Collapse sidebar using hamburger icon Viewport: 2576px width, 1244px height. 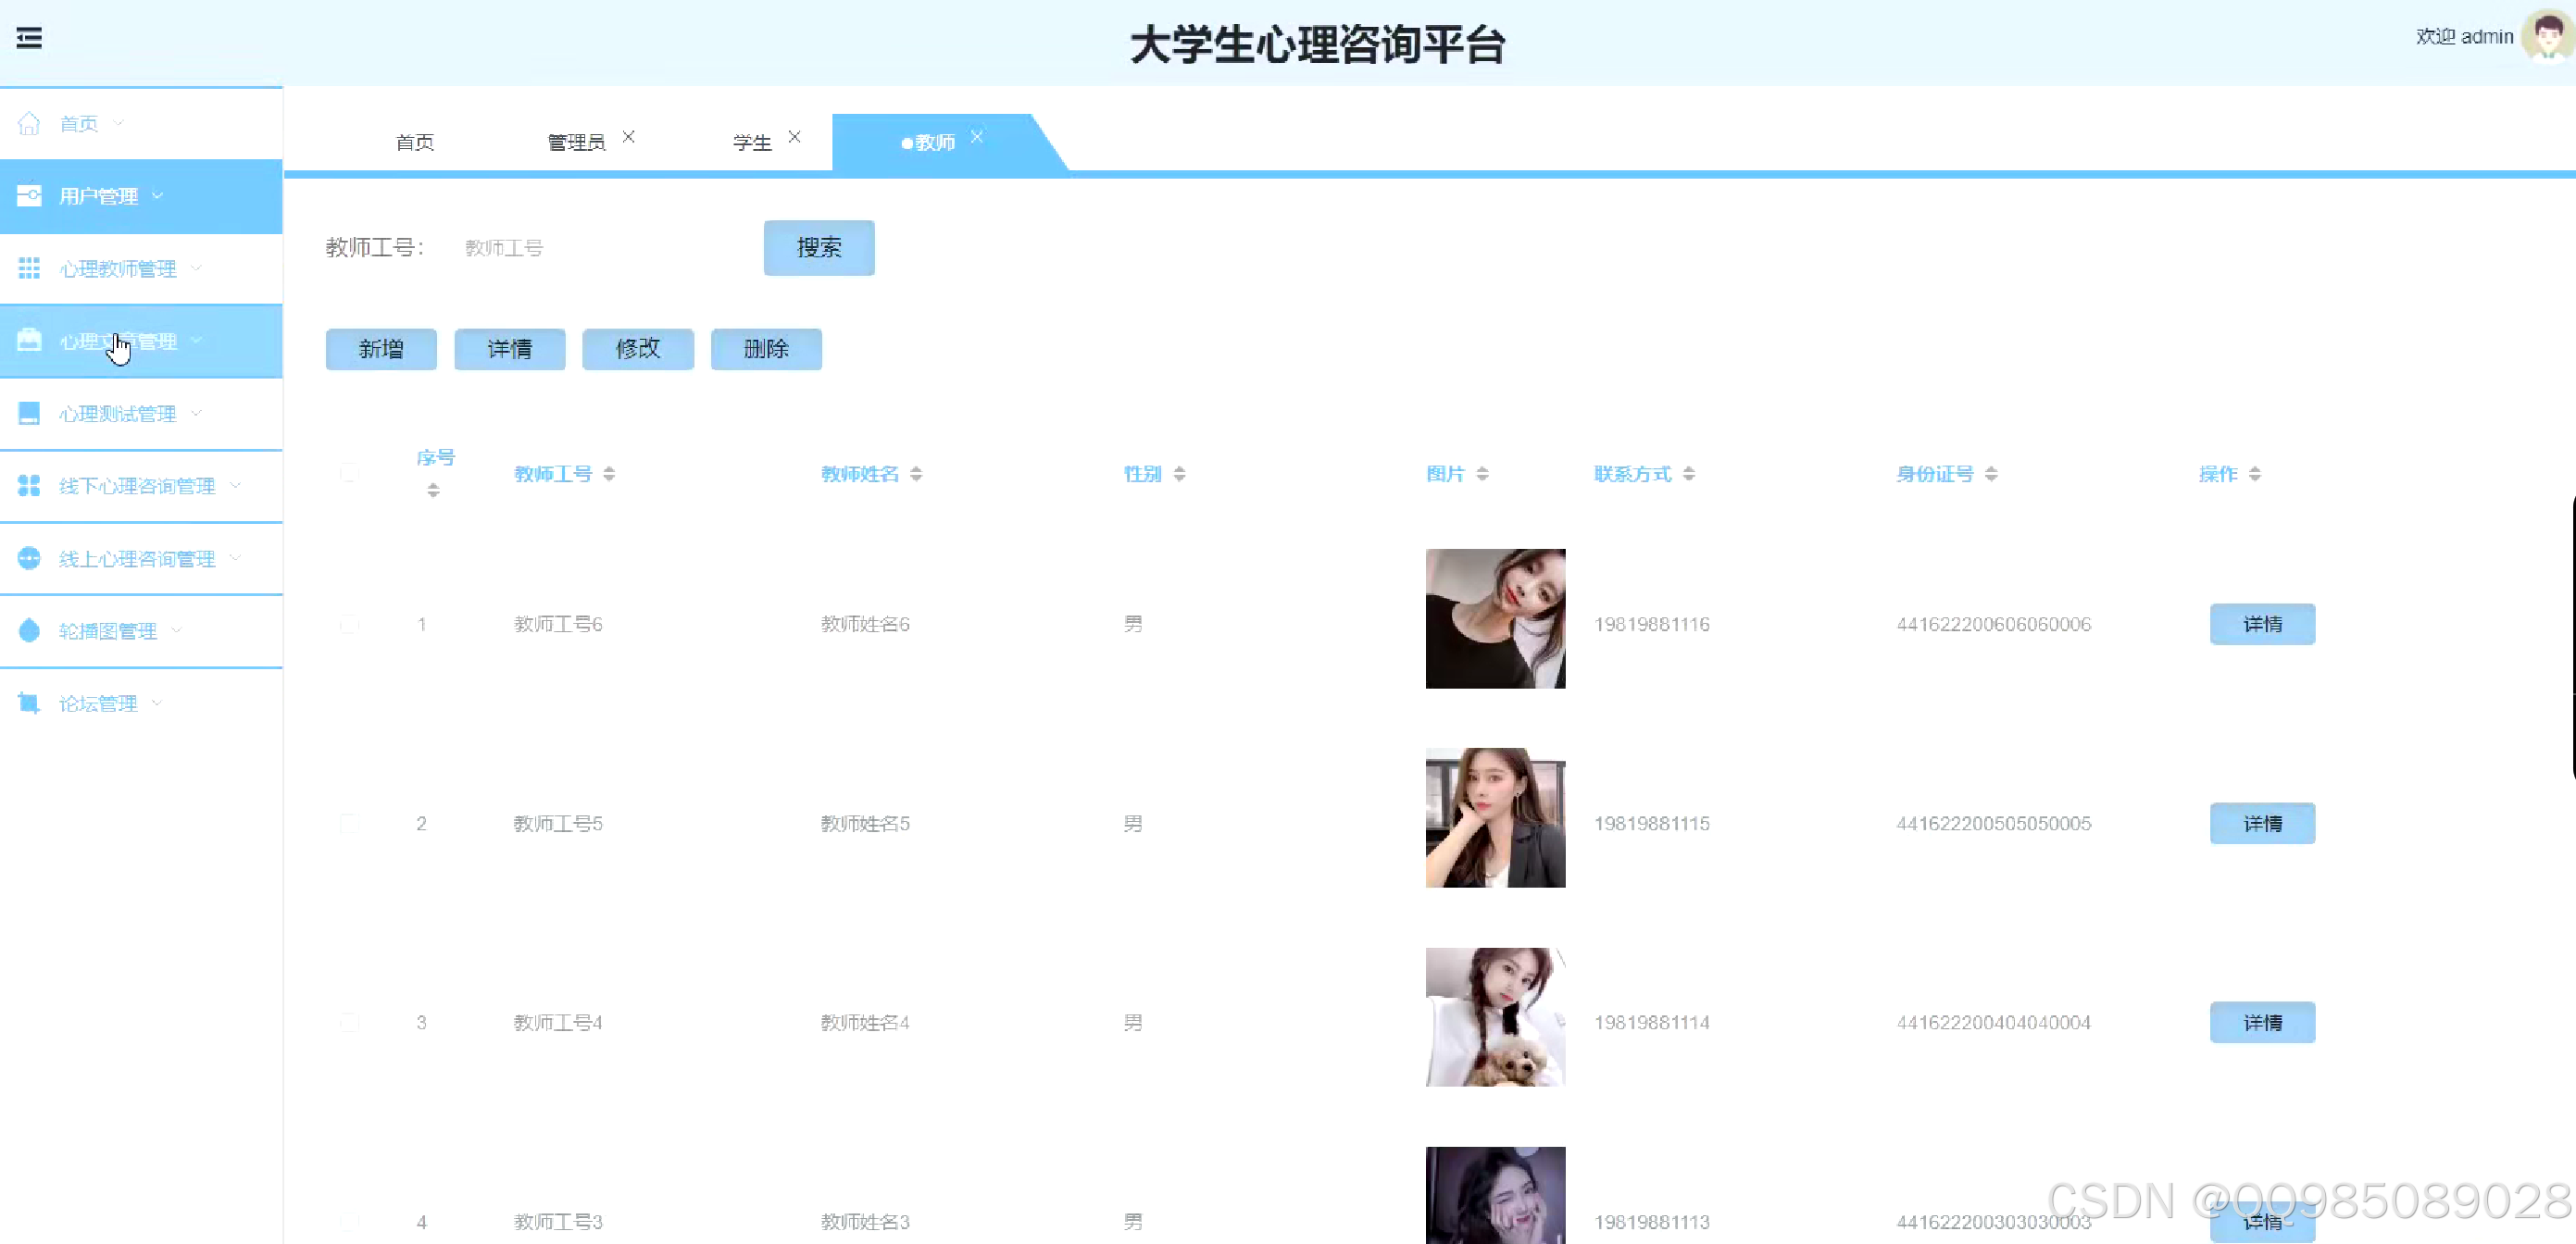(29, 37)
